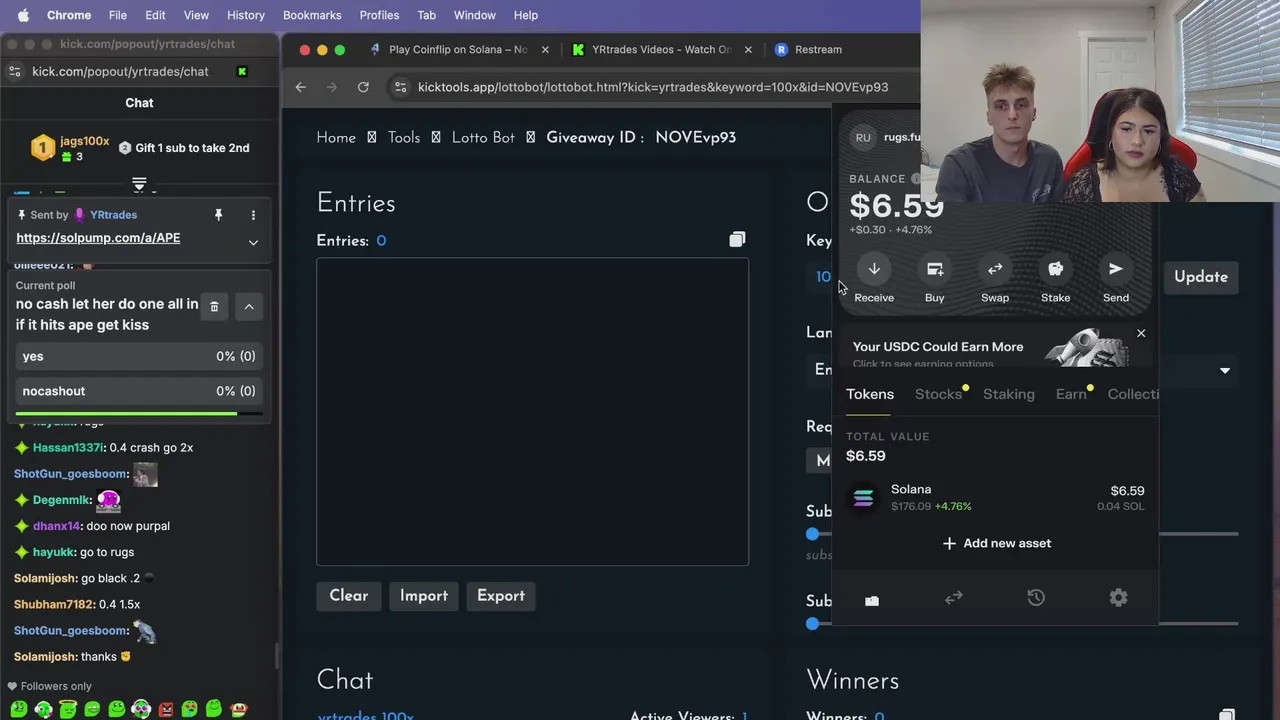Click the browser back arrow
Viewport: 1280px width, 720px height.
click(x=301, y=87)
